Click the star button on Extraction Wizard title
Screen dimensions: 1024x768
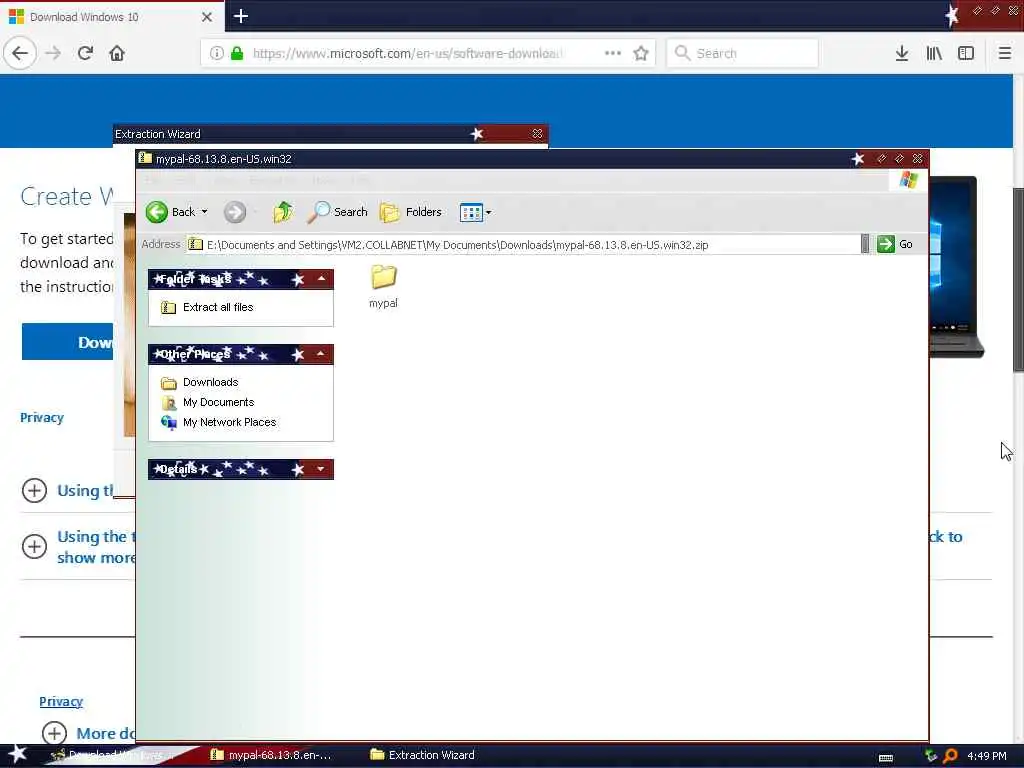pos(477,134)
